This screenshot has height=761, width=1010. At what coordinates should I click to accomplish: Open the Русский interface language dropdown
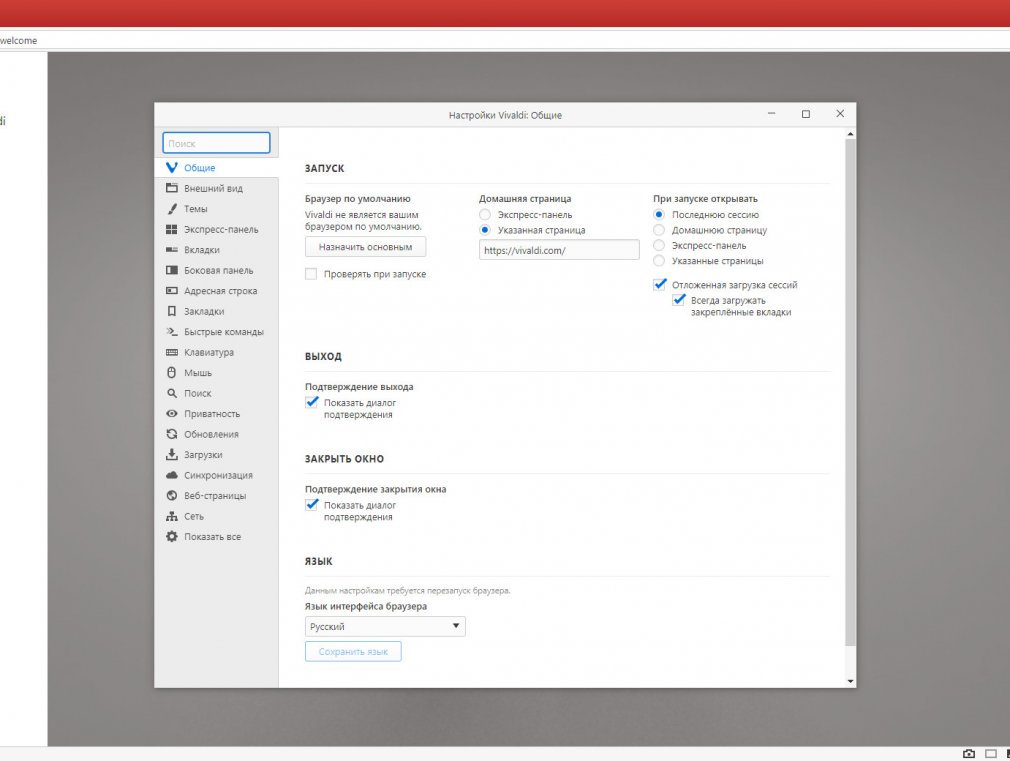tap(385, 626)
